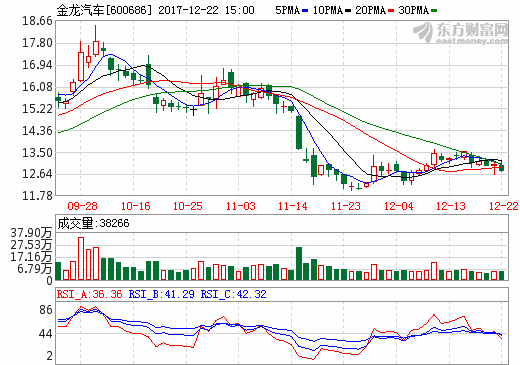Viewport: 520px width, 365px height.
Task: Click the RSI_B:41.29 indicator label
Action: pos(161,294)
